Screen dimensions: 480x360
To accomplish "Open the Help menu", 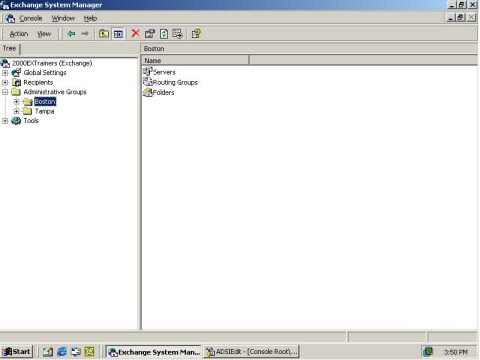I will 90,18.
